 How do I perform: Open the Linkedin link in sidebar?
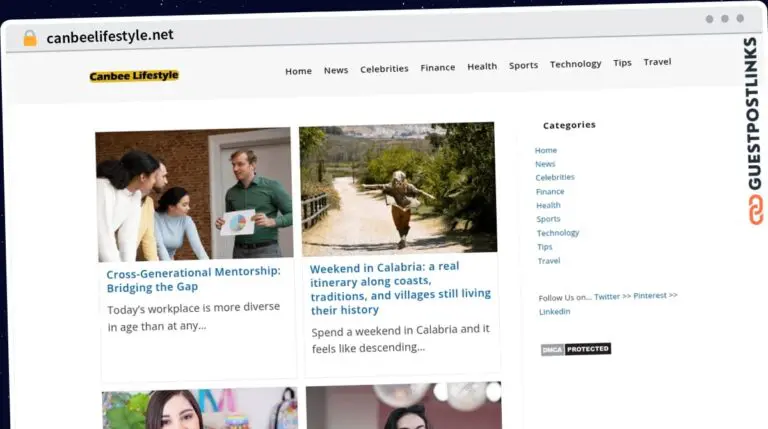coord(554,311)
